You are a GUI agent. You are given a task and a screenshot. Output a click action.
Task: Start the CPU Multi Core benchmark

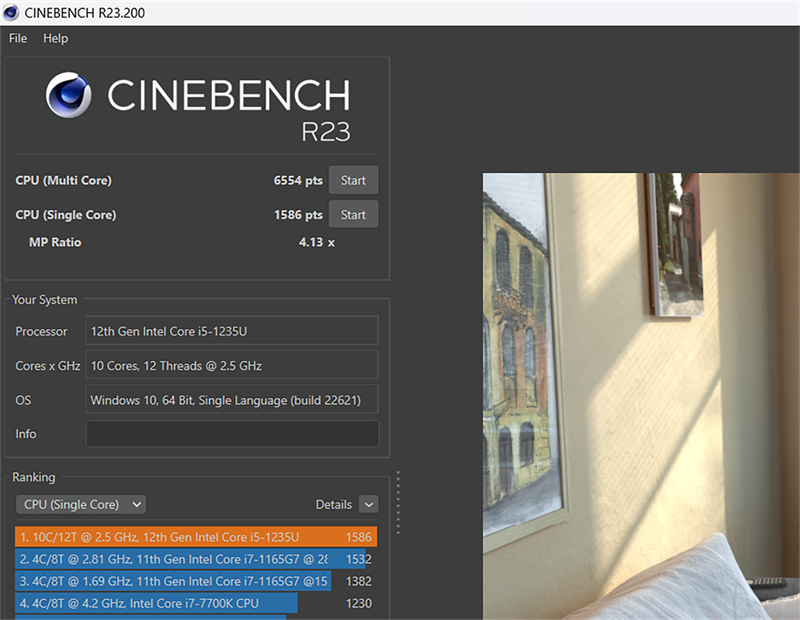tap(353, 180)
